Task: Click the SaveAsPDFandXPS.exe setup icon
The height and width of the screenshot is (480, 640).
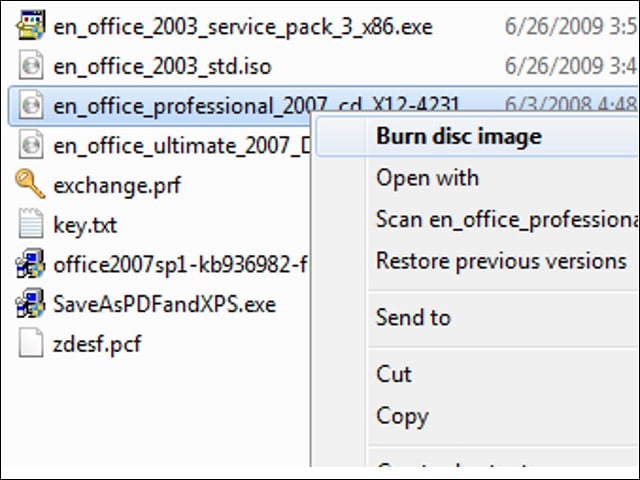Action: tap(30, 303)
